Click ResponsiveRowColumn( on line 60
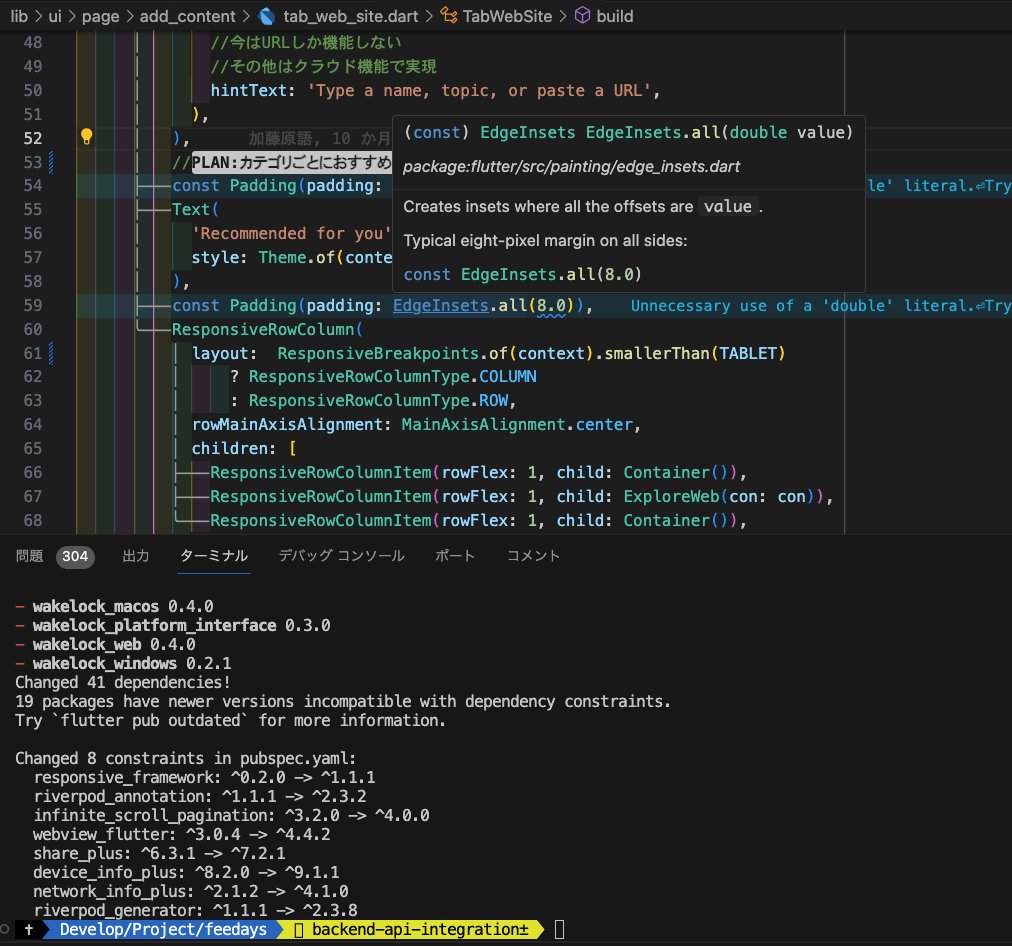Screen dimensions: 1012x946 click(267, 329)
